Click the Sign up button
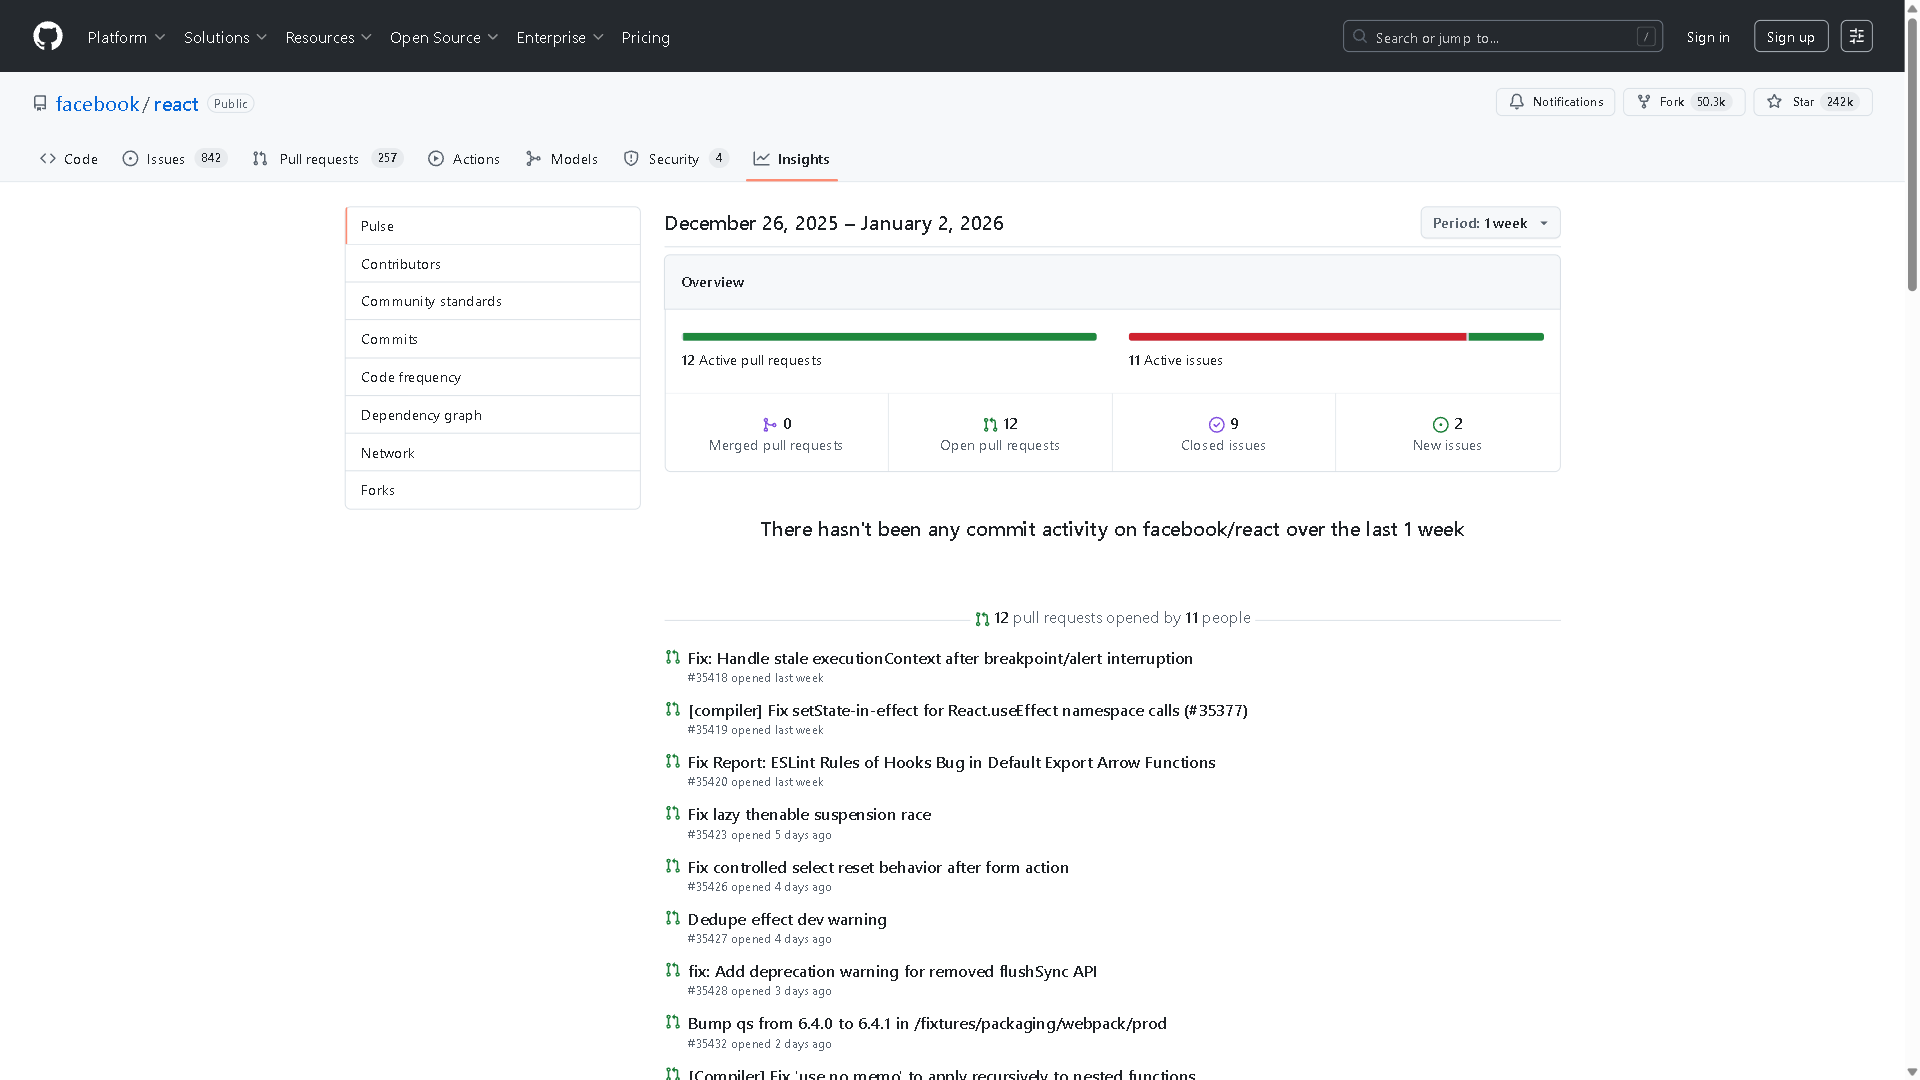Image resolution: width=1920 pixels, height=1080 pixels. 1790,36
